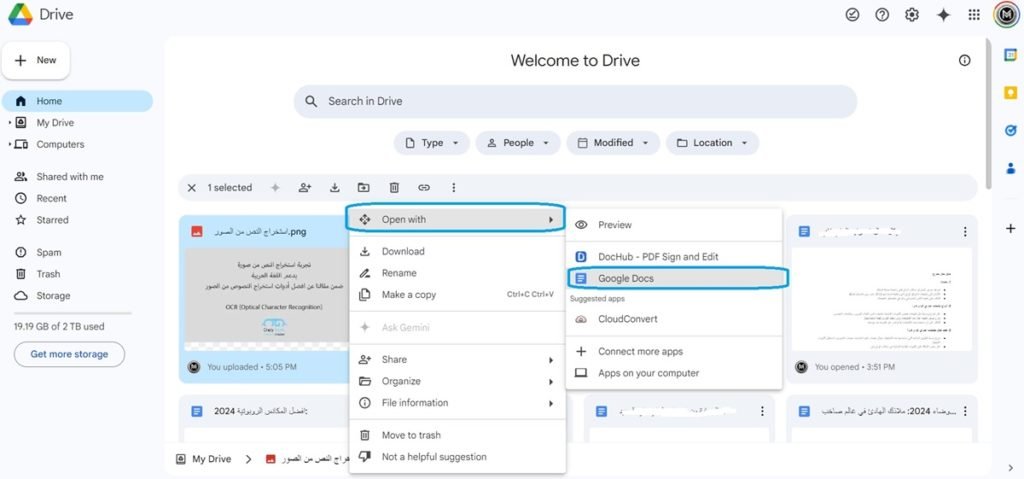The width and height of the screenshot is (1024, 479).
Task: Choose Connect more apps
Action: click(x=674, y=352)
